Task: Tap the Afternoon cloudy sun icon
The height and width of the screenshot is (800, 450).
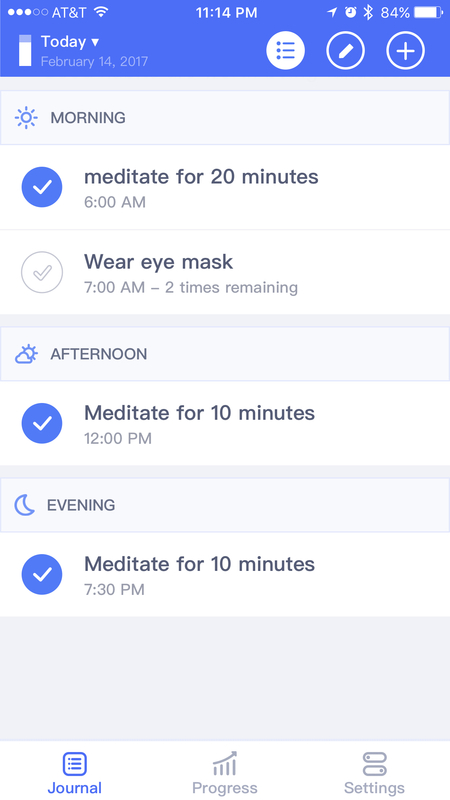Action: point(26,354)
